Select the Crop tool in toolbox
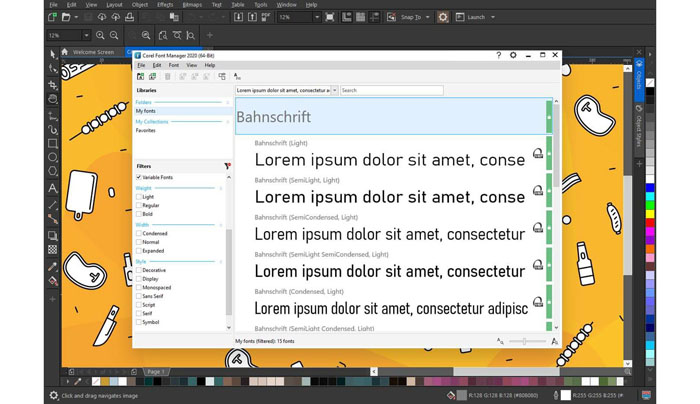 [x=53, y=85]
